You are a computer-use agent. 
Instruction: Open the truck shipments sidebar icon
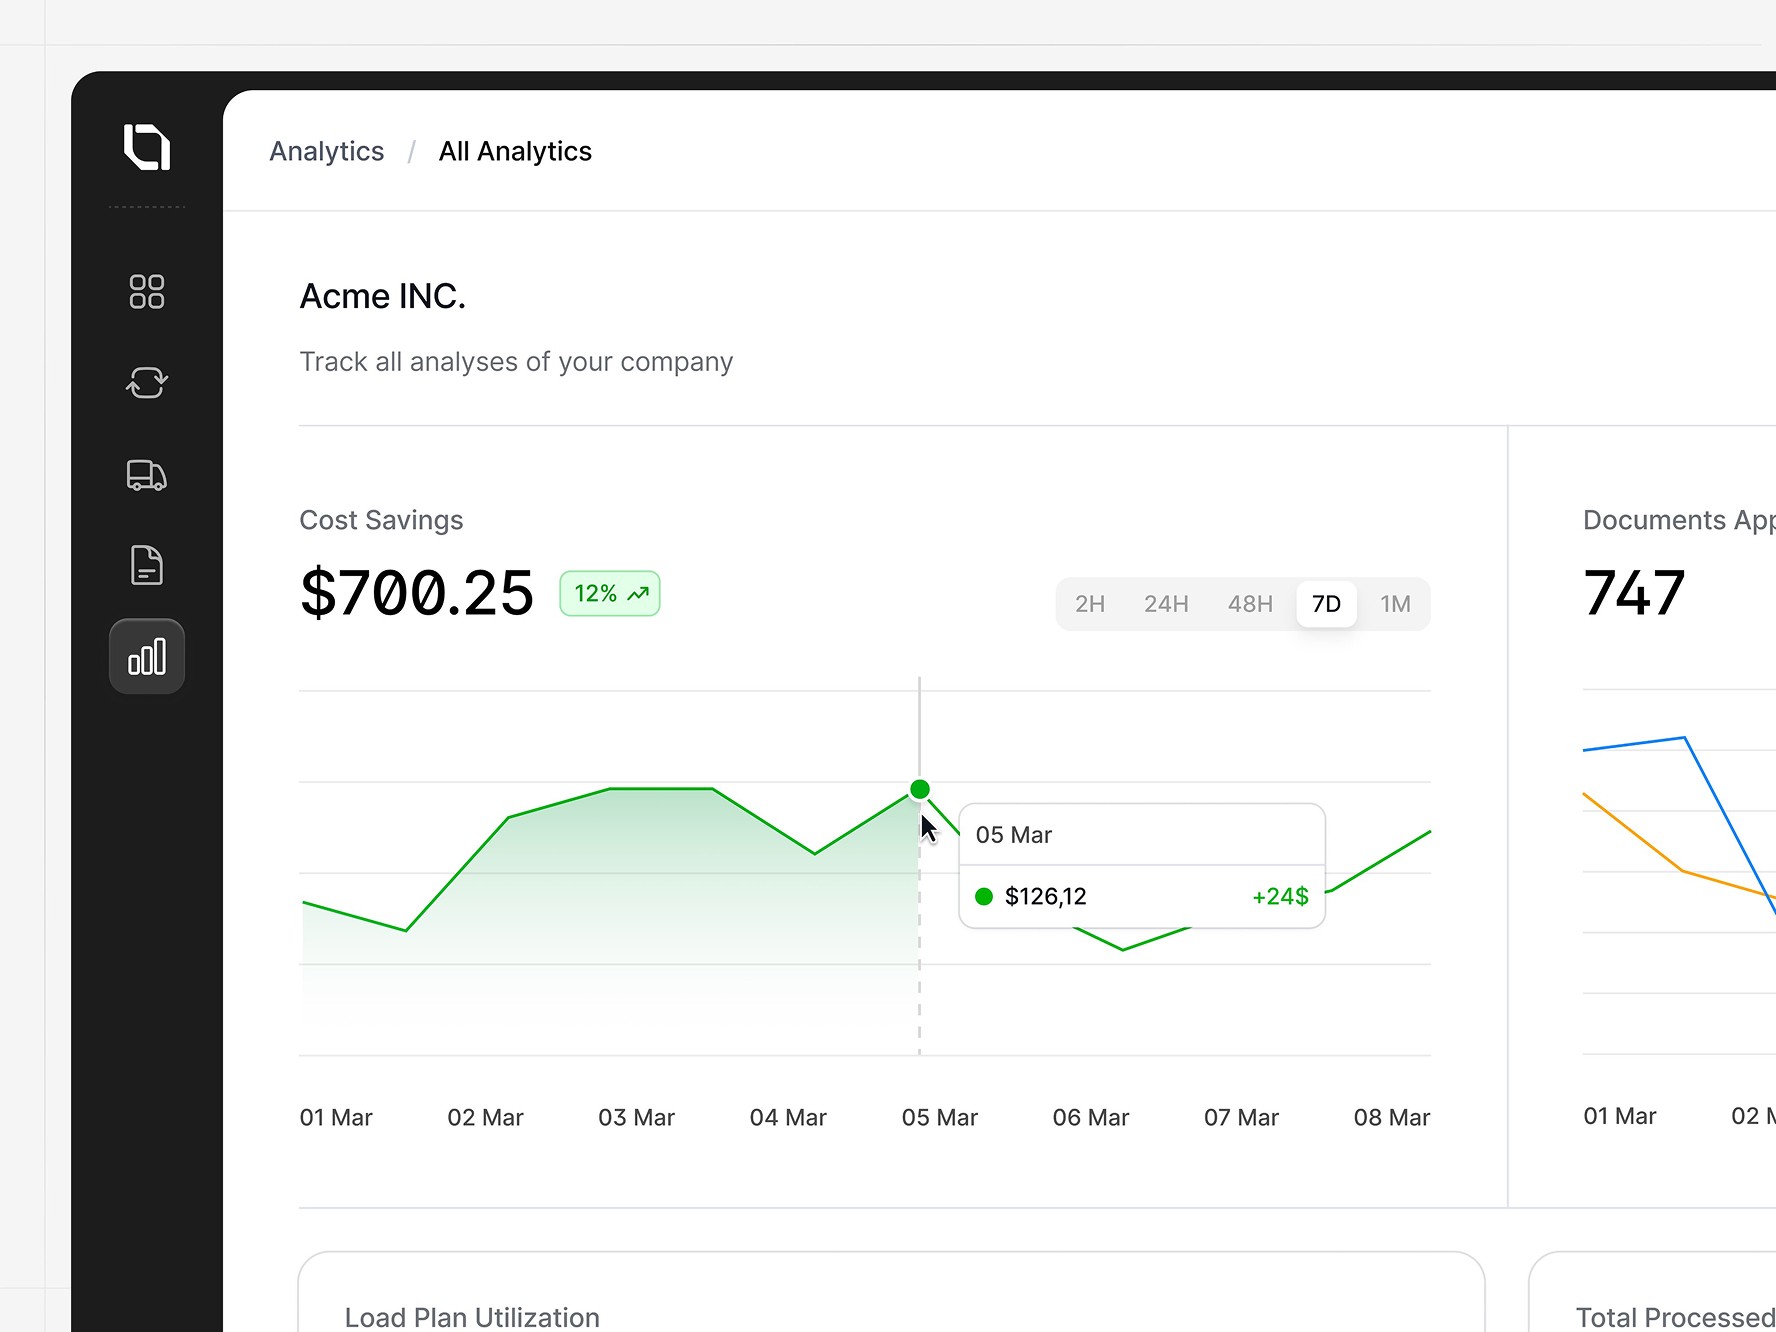click(x=147, y=475)
